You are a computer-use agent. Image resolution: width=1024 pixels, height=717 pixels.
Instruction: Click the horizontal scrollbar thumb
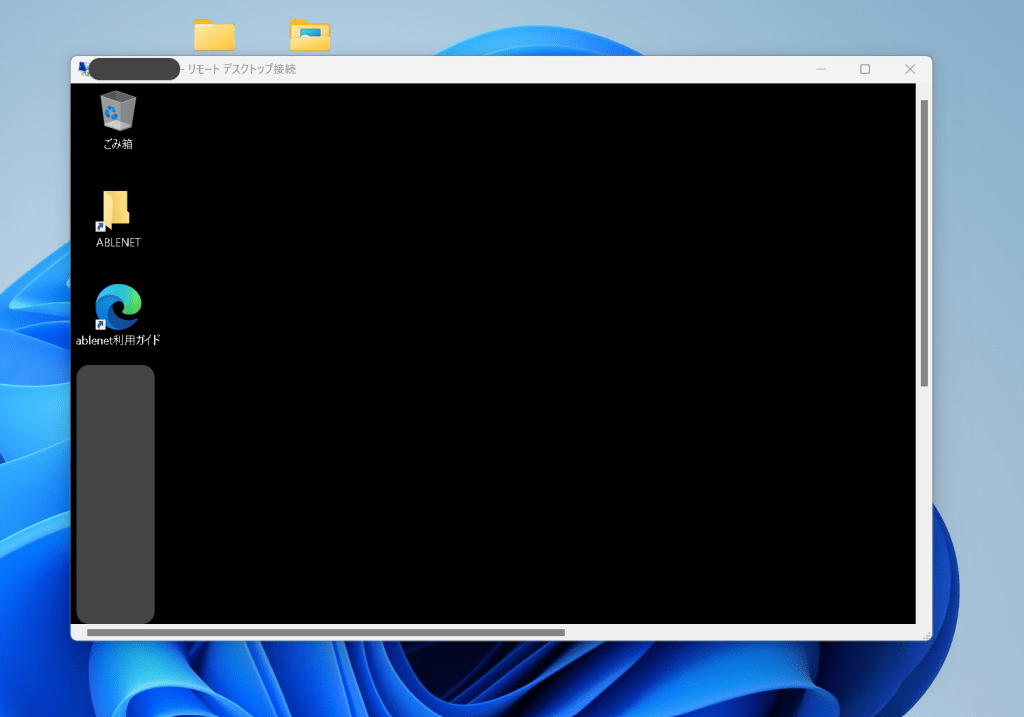tap(325, 632)
